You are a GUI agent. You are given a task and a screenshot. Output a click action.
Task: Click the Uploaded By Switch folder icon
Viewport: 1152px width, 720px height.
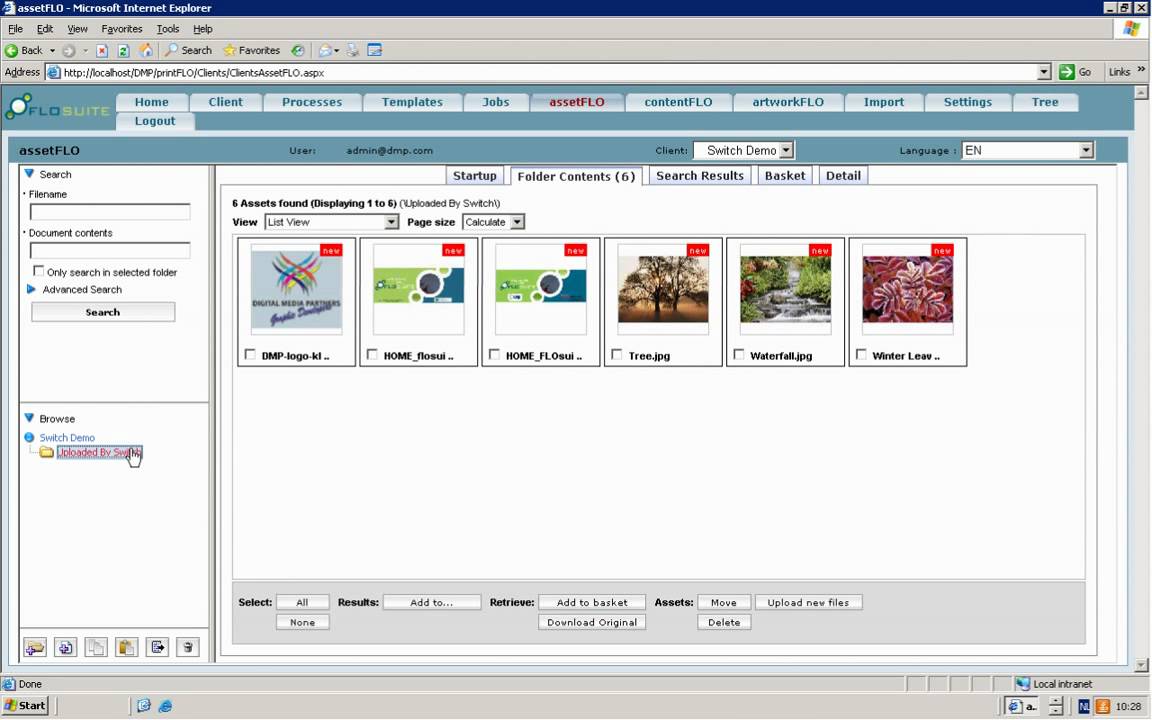pyautogui.click(x=46, y=453)
